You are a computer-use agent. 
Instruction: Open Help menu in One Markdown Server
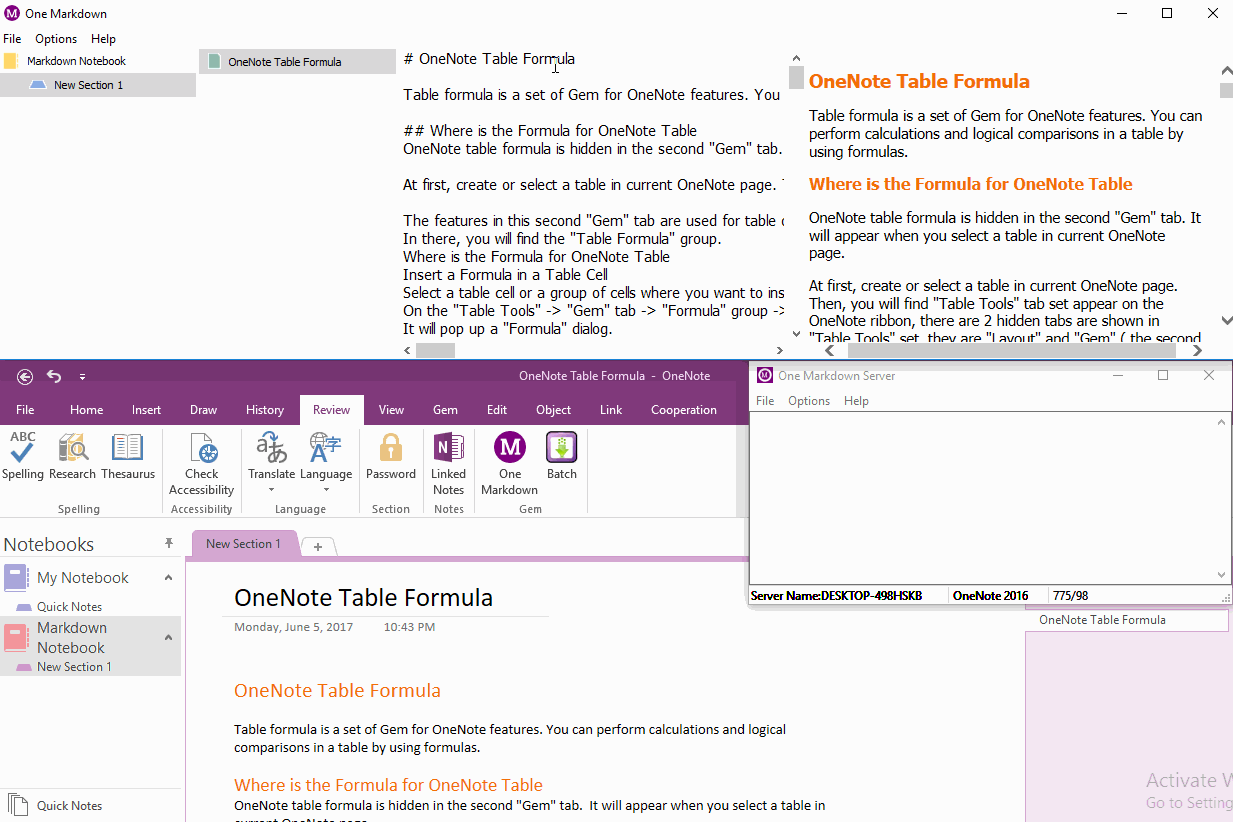click(856, 401)
